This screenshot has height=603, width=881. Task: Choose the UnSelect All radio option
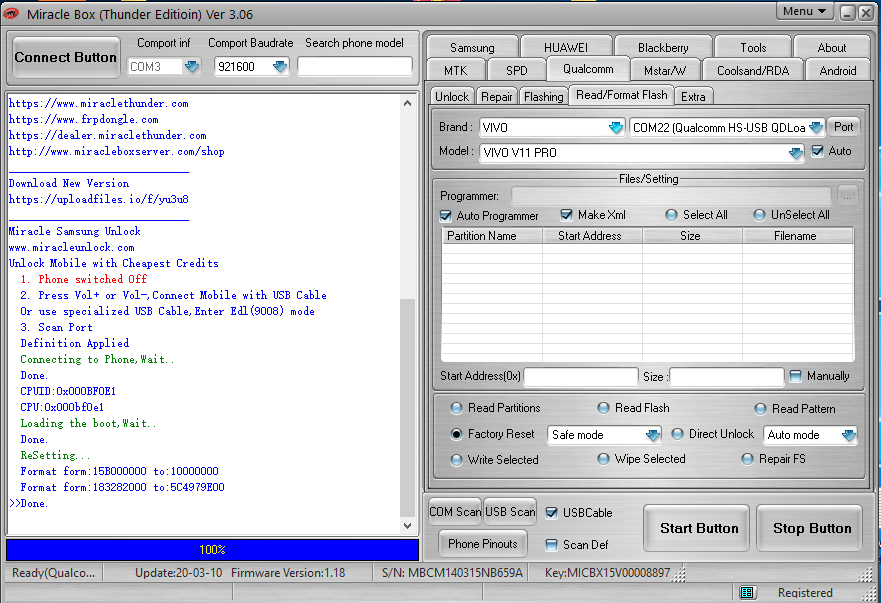(759, 215)
